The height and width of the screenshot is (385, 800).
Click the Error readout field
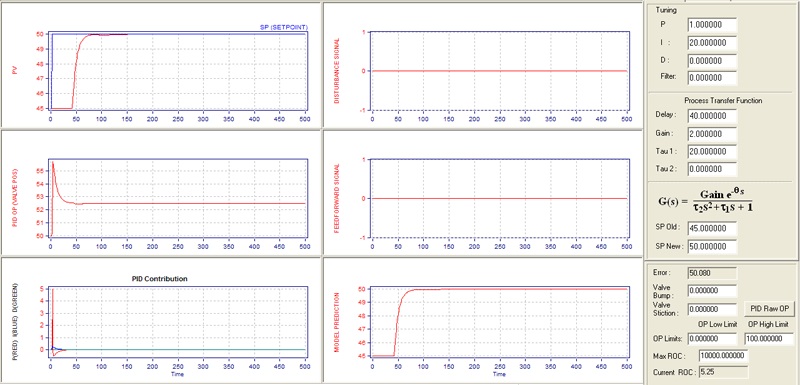(712, 273)
